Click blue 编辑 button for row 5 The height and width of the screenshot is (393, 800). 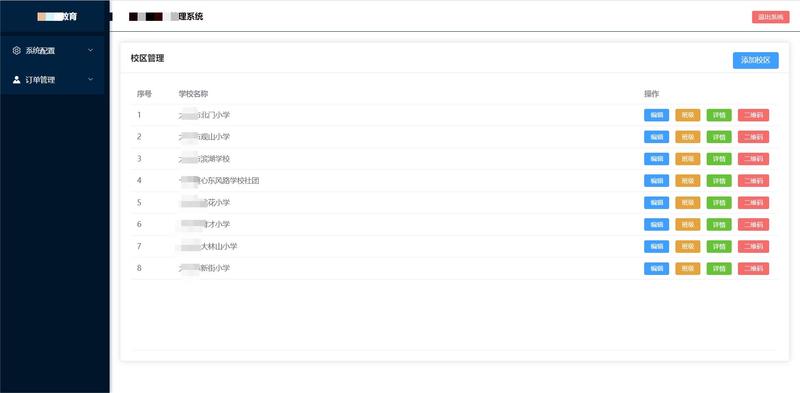[x=657, y=203]
